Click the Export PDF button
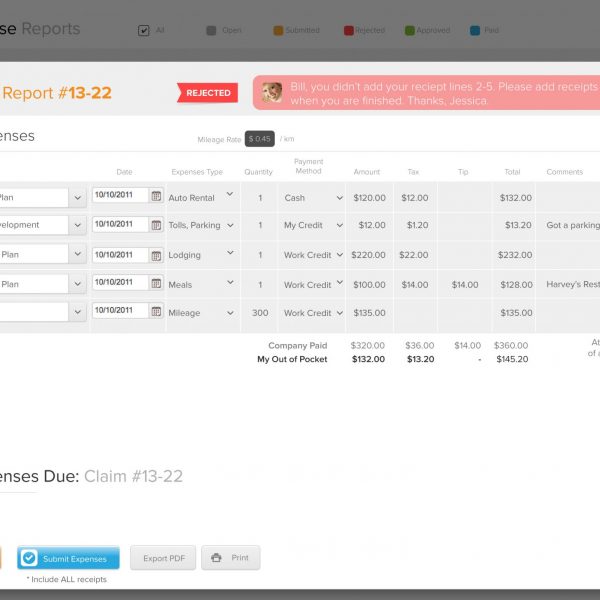600x600 pixels. tap(163, 558)
